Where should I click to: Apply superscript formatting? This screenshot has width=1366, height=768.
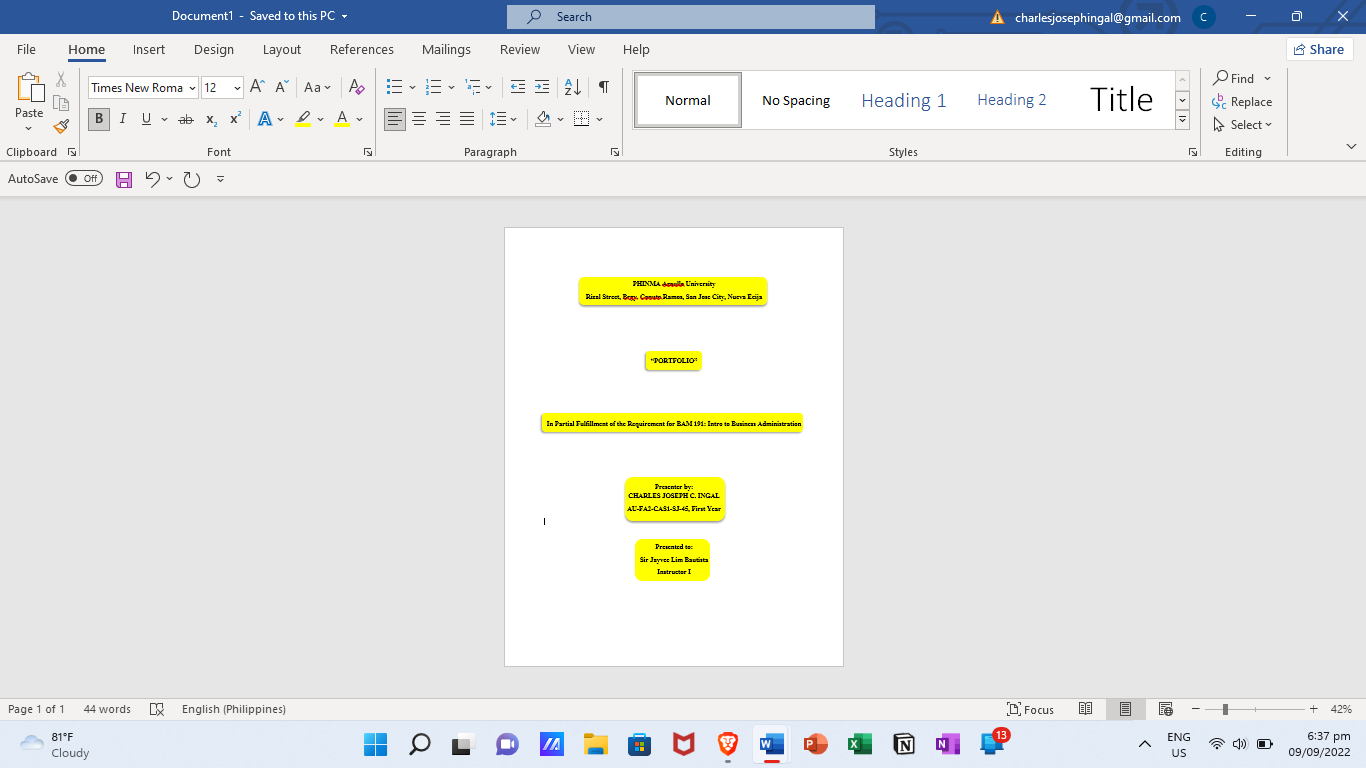tap(235, 119)
